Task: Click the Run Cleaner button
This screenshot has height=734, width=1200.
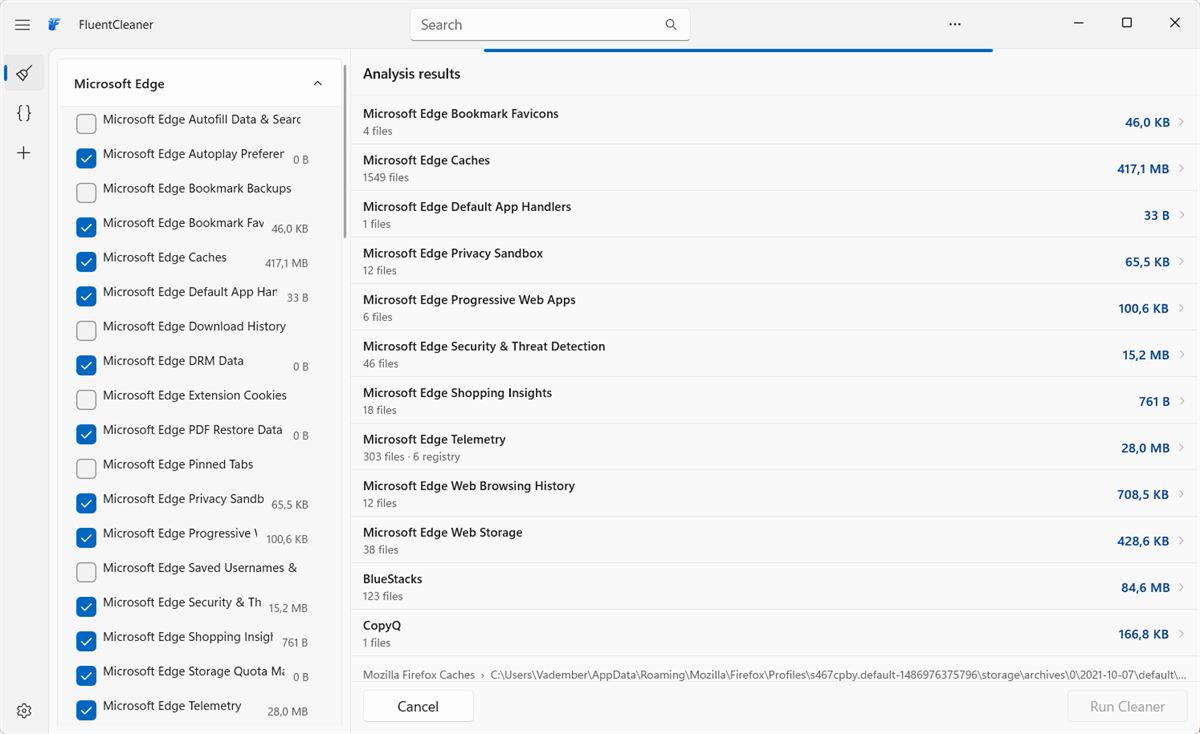Action: point(1127,706)
